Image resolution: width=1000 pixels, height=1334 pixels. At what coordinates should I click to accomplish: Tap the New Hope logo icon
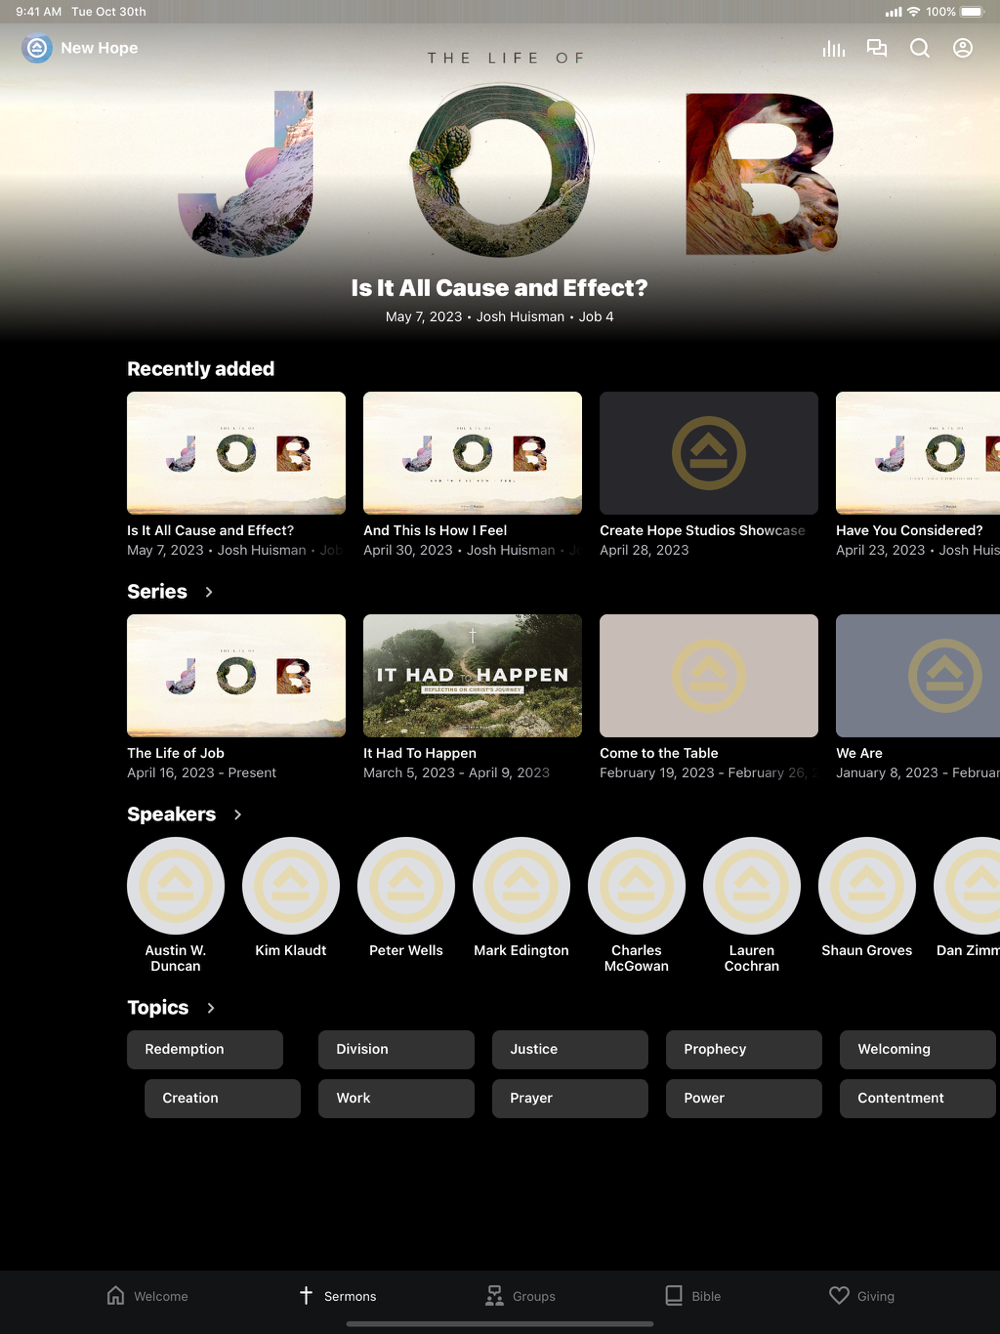tap(37, 48)
